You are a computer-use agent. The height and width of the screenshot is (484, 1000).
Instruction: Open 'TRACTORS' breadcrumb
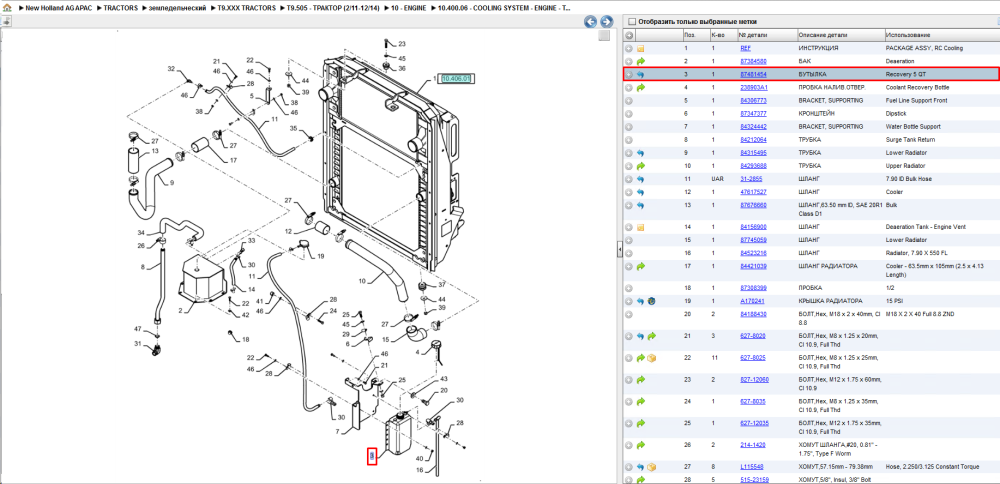click(119, 8)
